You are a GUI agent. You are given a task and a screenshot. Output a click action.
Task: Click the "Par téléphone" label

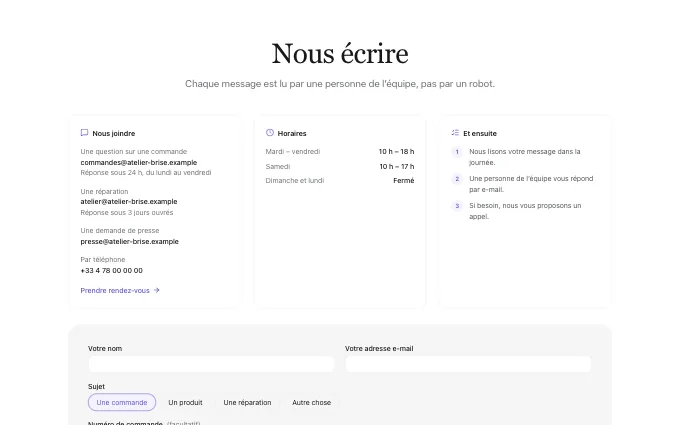tap(103, 260)
